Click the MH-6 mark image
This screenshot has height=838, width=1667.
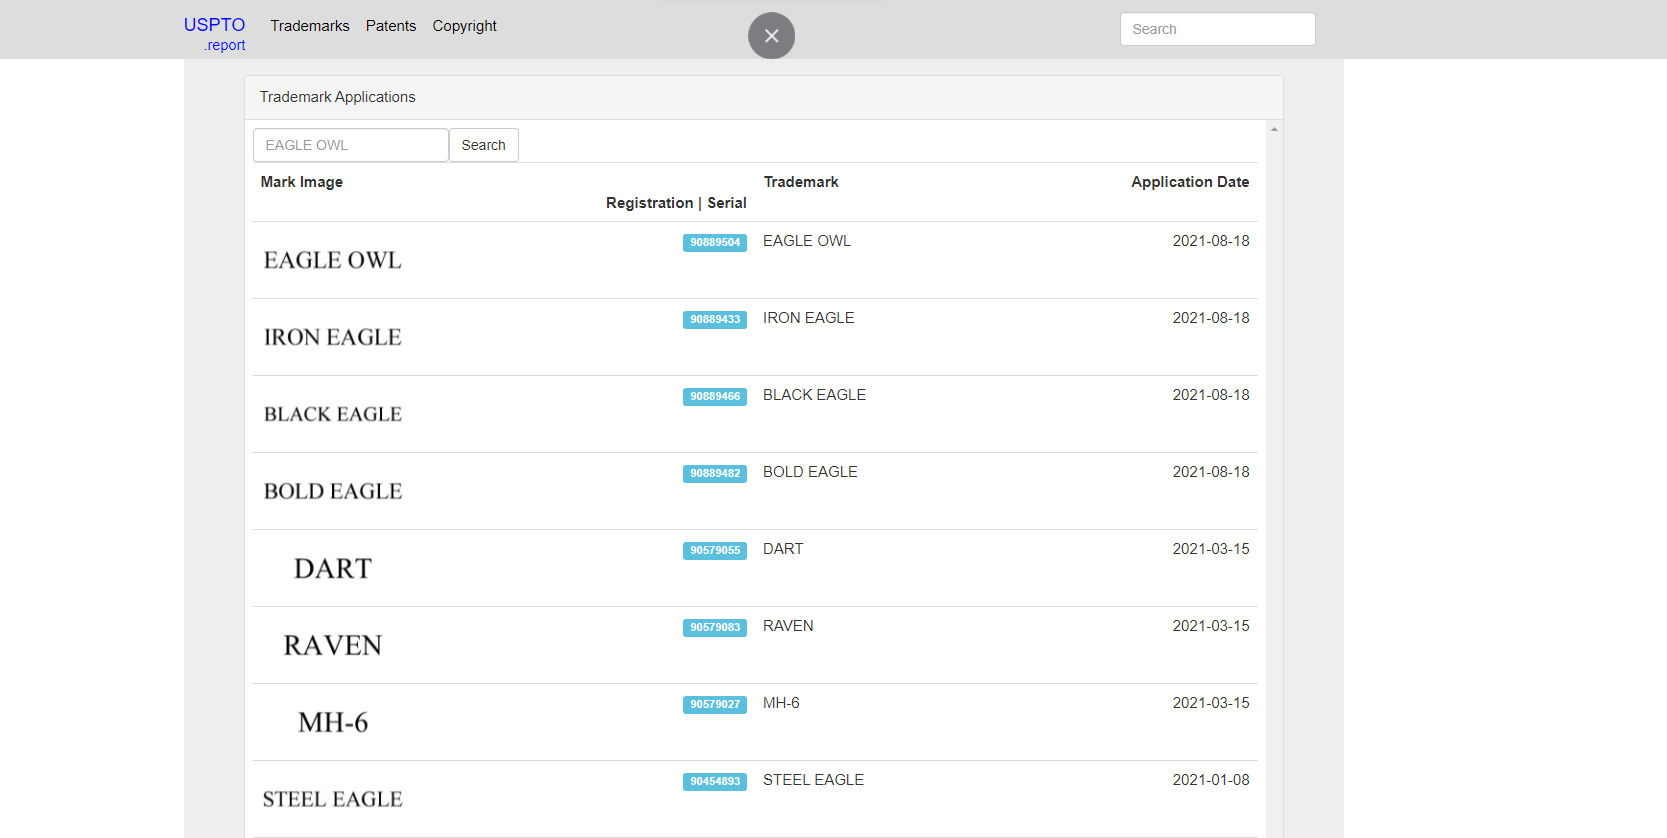coord(333,722)
